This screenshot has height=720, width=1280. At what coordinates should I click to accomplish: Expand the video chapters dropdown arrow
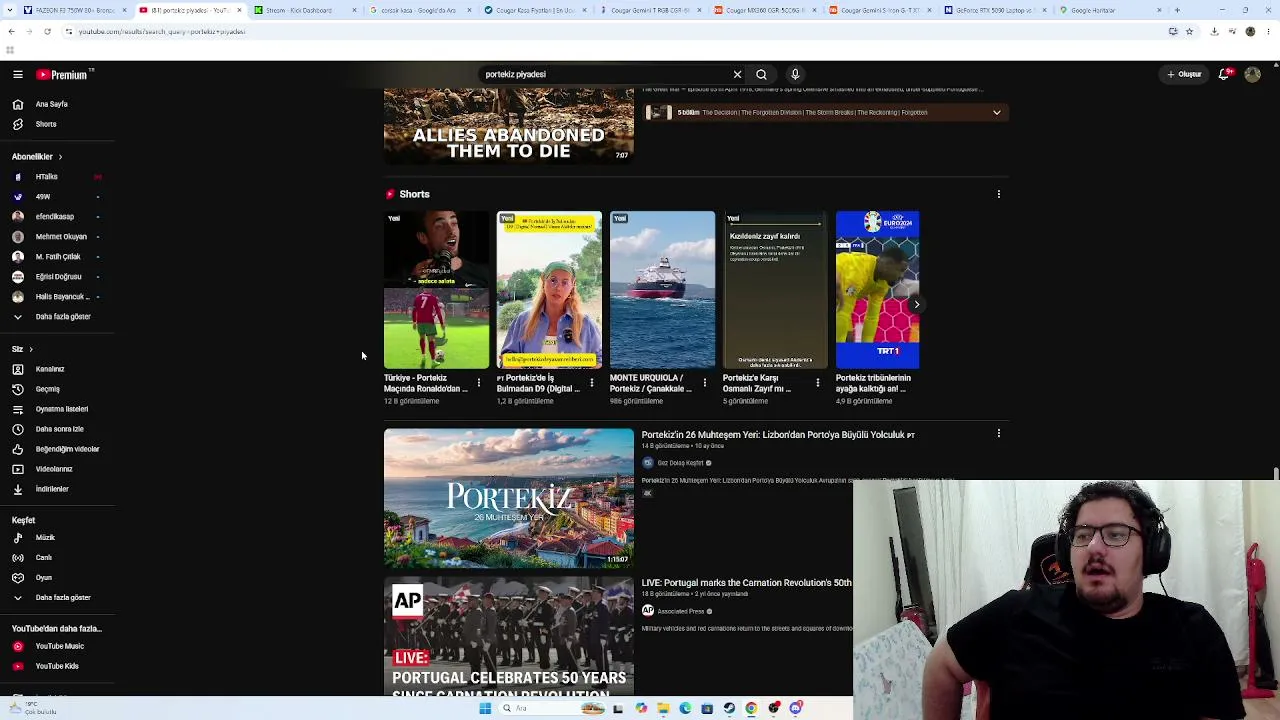click(996, 113)
